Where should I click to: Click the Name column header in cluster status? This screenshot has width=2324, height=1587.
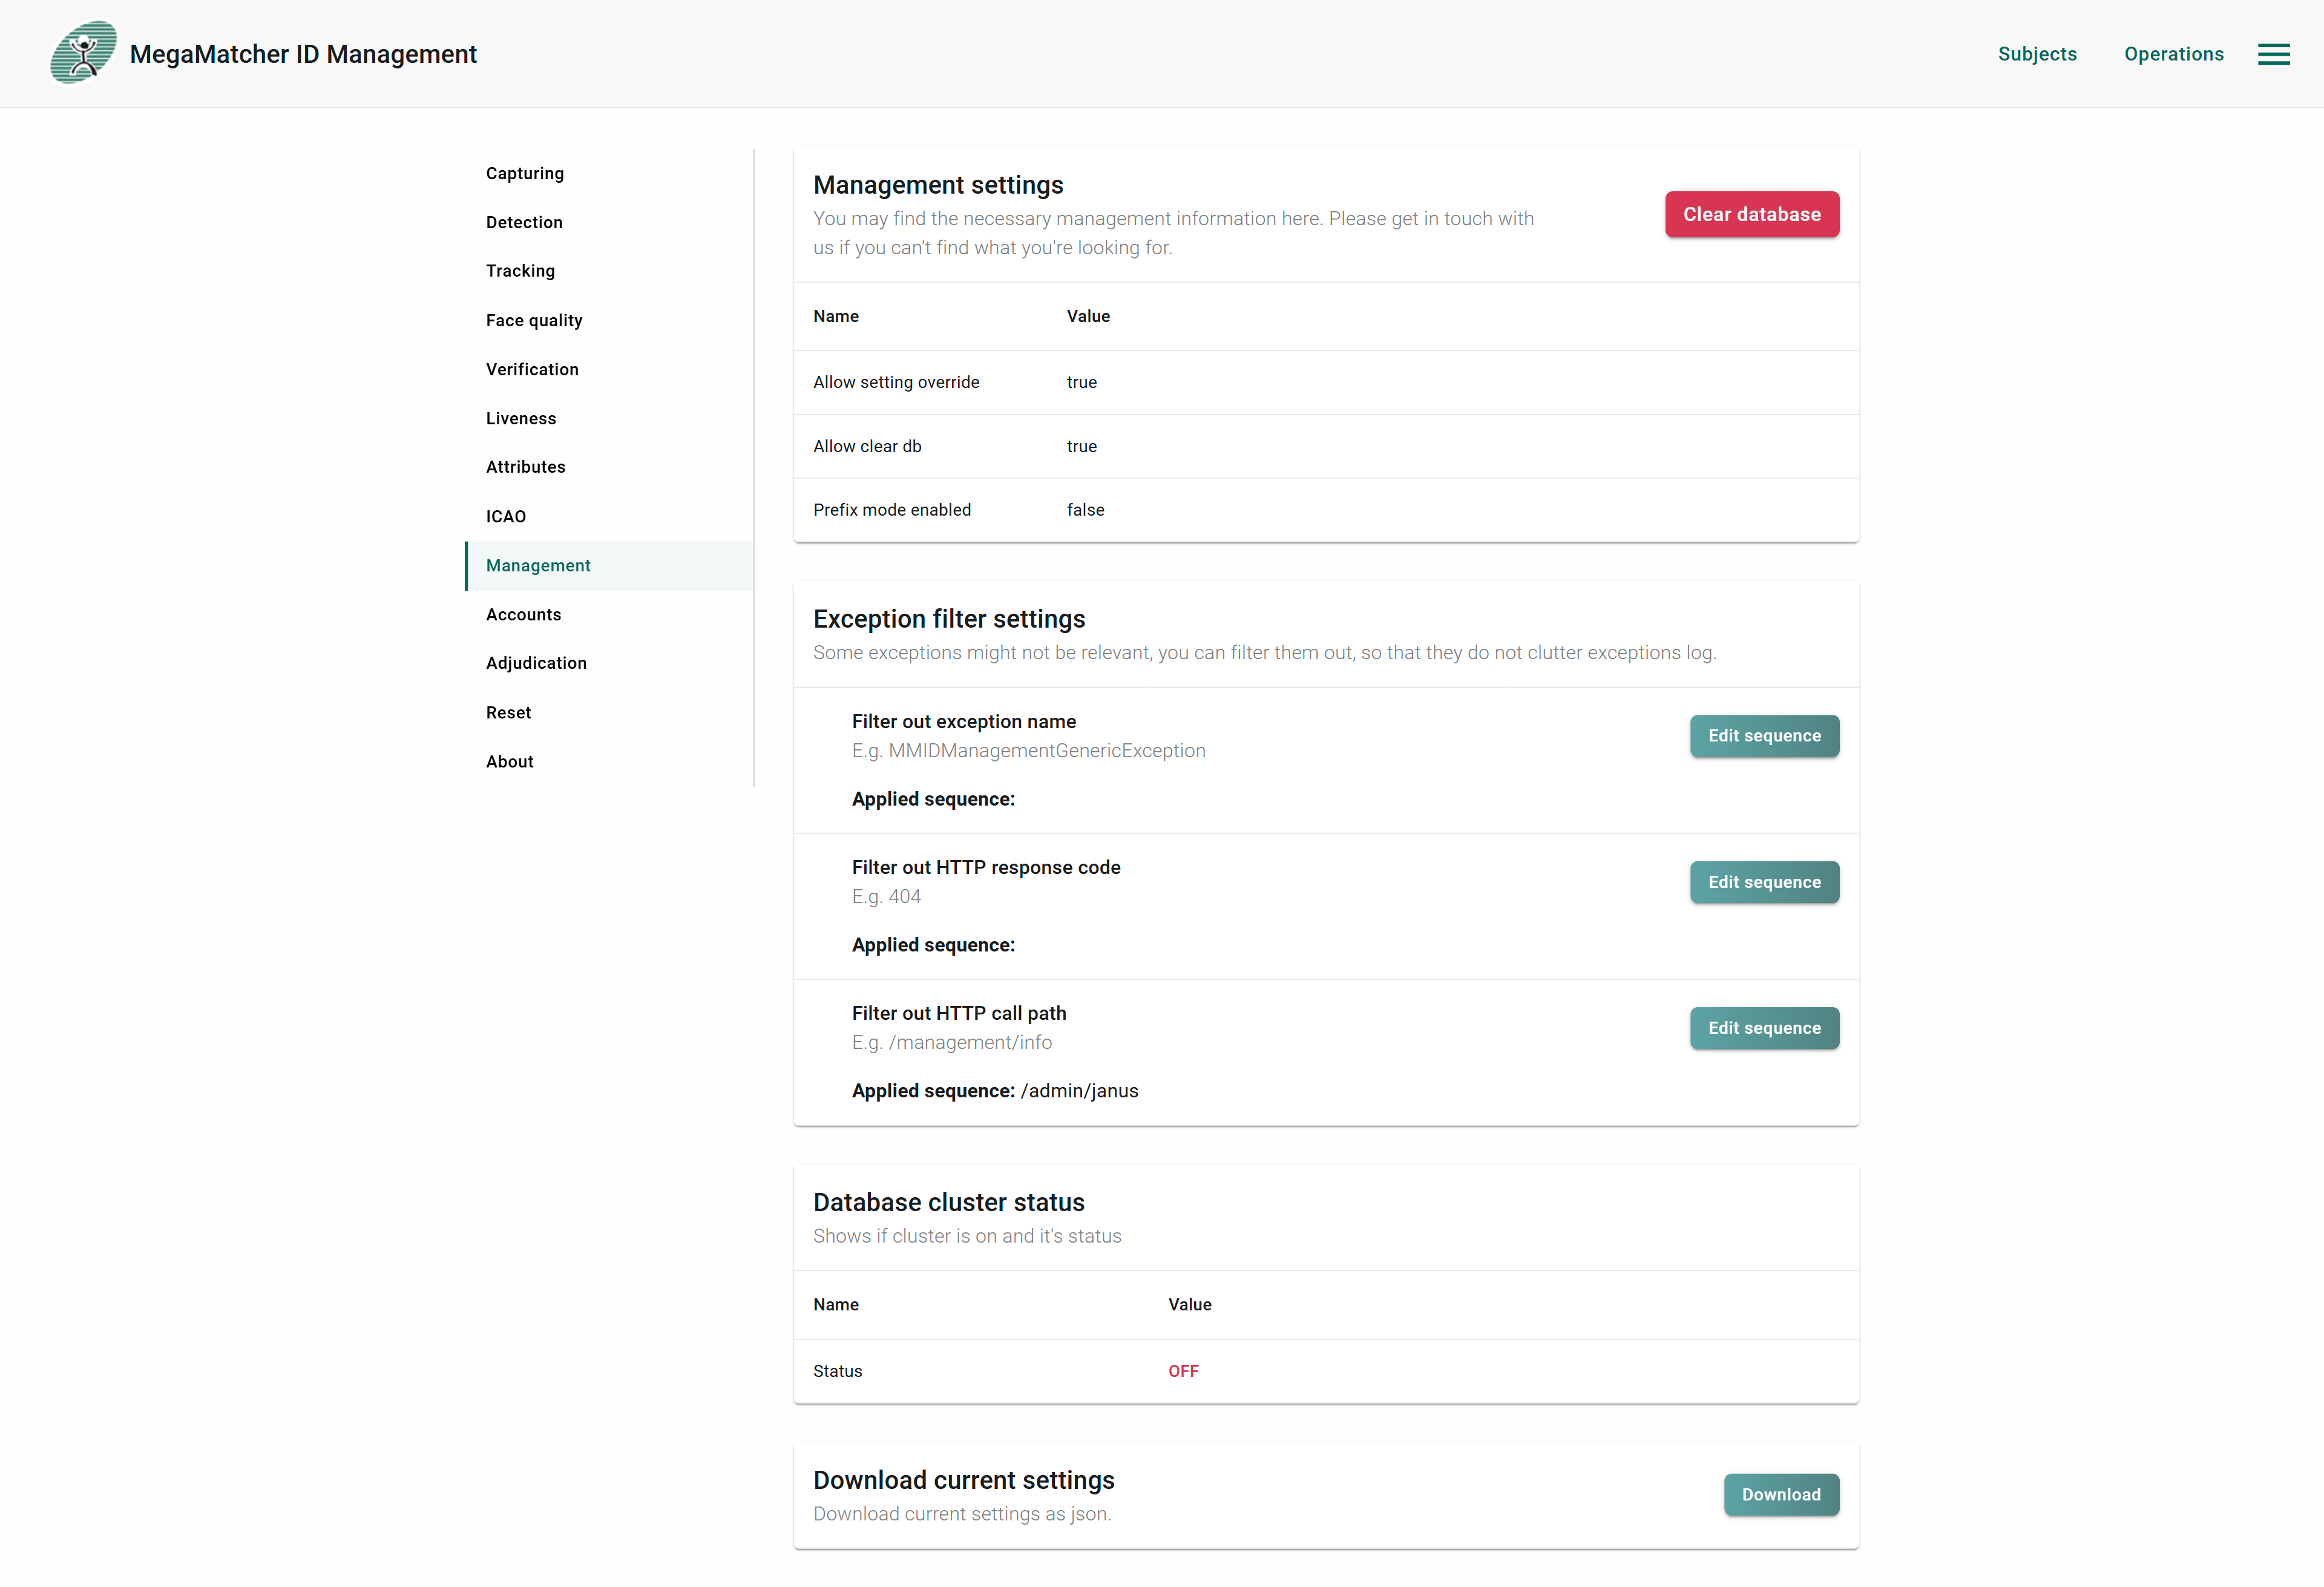[x=835, y=1305]
